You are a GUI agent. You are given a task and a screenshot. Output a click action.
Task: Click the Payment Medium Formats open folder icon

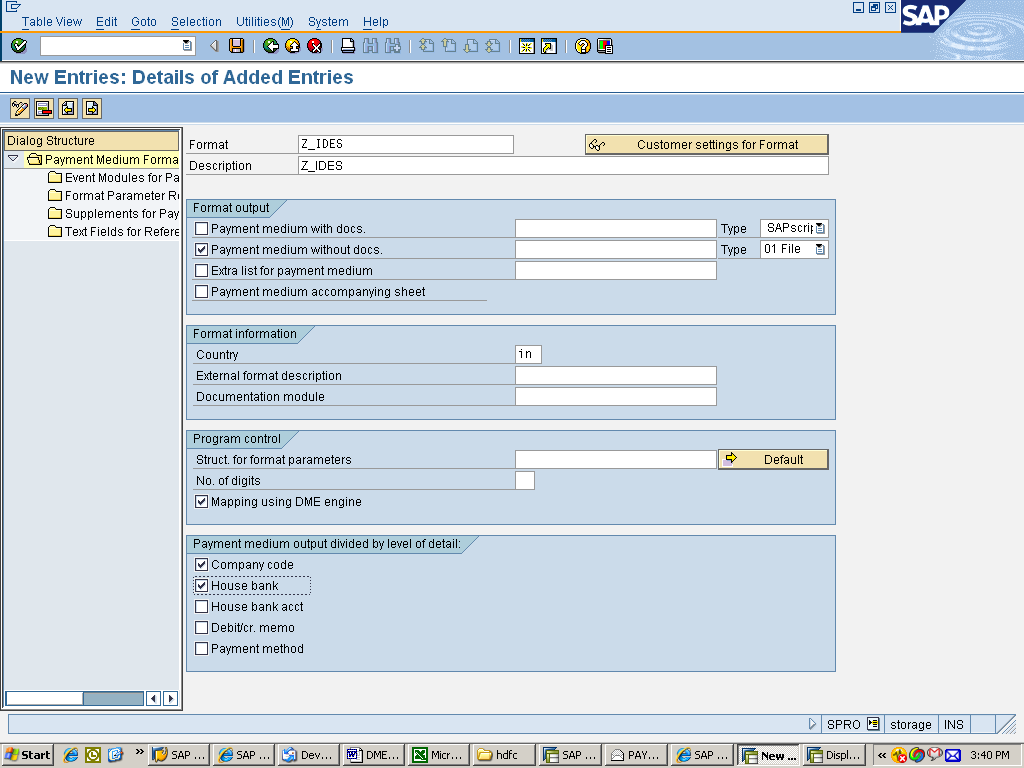(x=35, y=159)
